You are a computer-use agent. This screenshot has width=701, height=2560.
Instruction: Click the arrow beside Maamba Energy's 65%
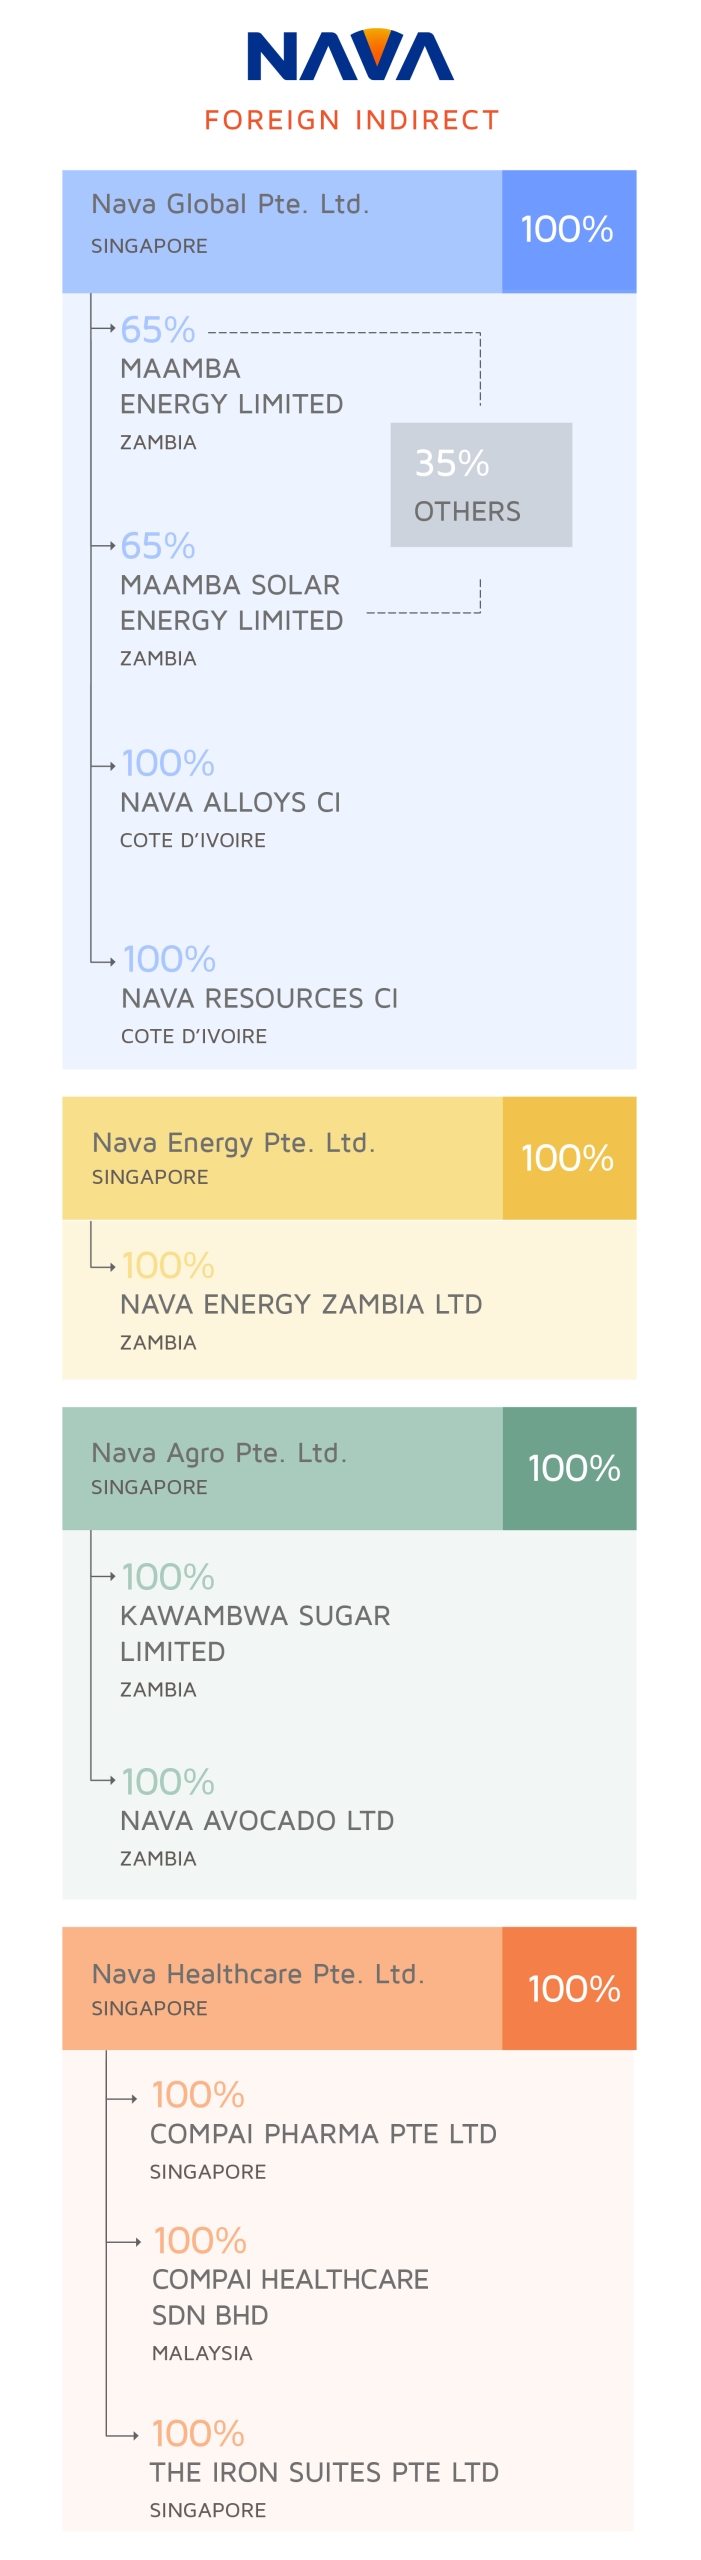pos(105,328)
